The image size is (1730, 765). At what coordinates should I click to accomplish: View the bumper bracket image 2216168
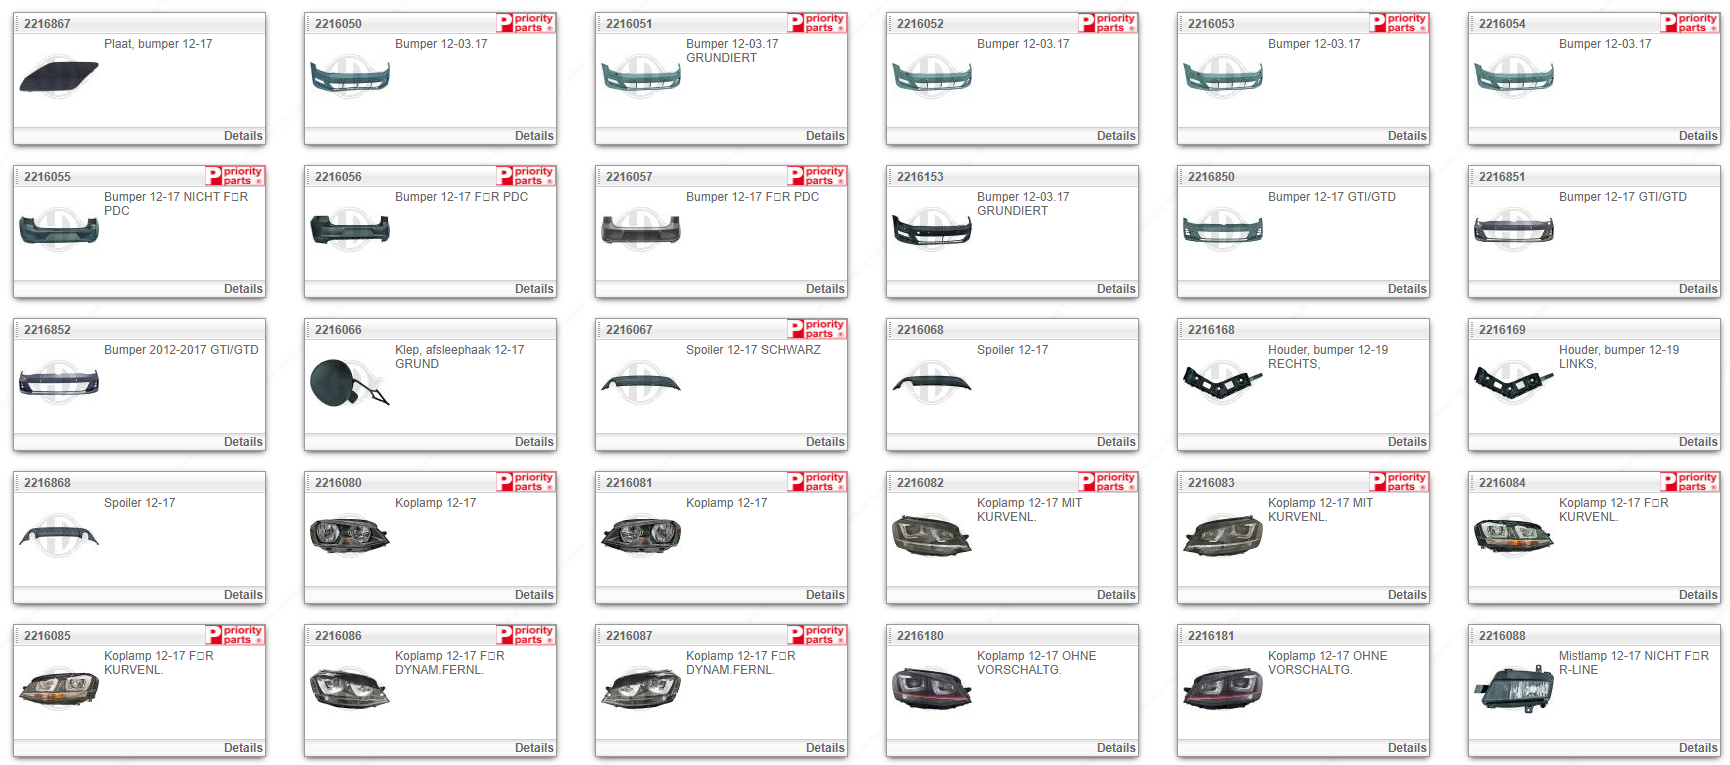(1222, 383)
